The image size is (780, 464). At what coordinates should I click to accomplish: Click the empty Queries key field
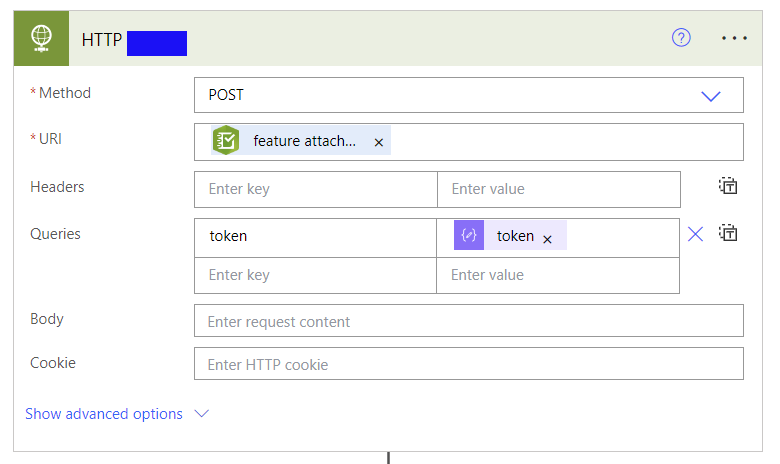point(315,275)
